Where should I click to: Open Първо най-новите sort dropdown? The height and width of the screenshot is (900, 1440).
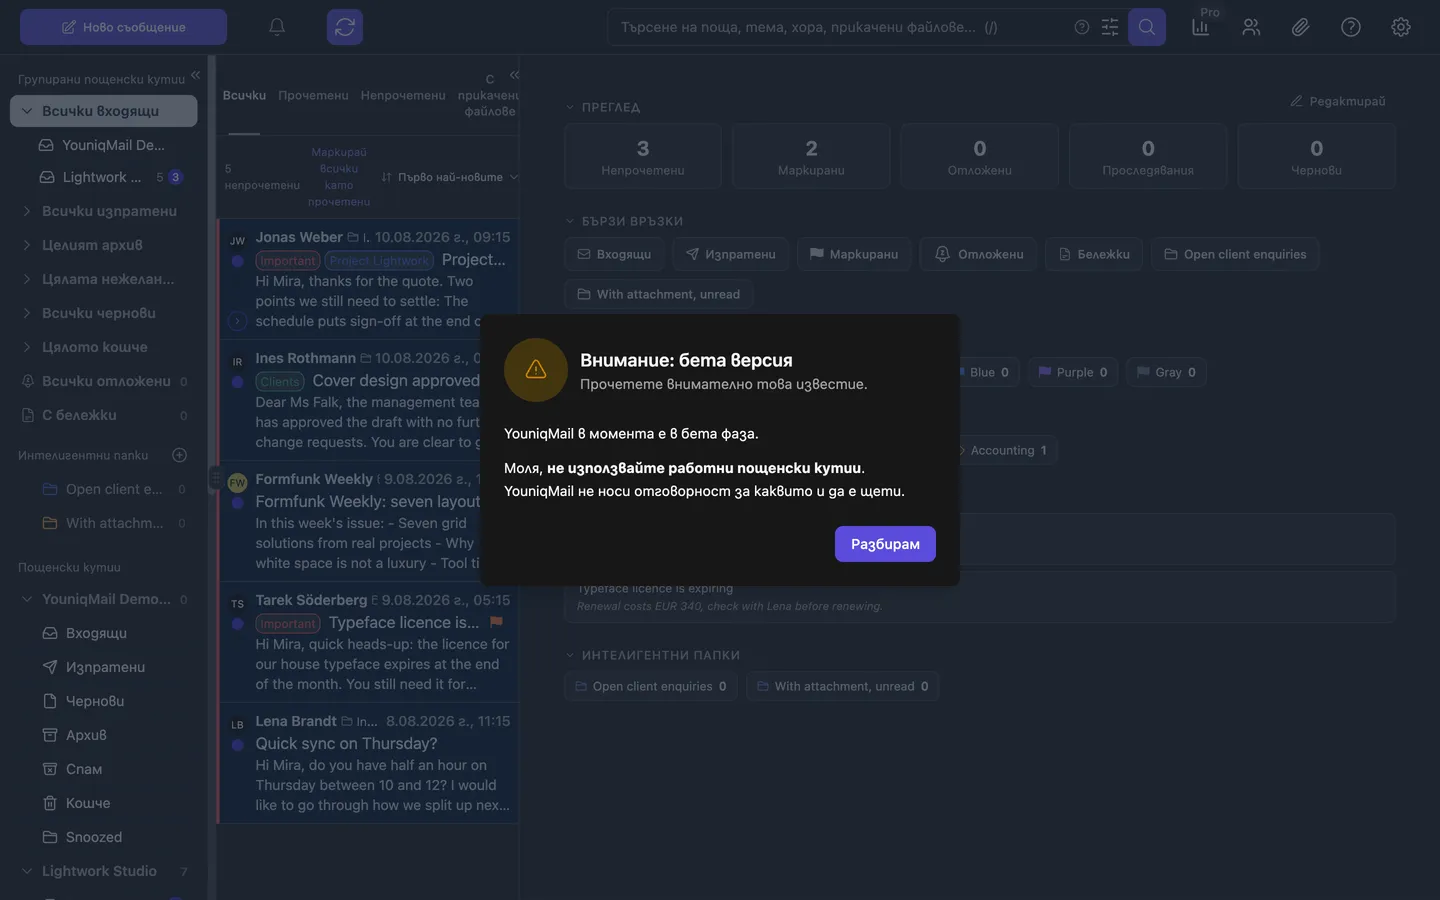coord(450,177)
